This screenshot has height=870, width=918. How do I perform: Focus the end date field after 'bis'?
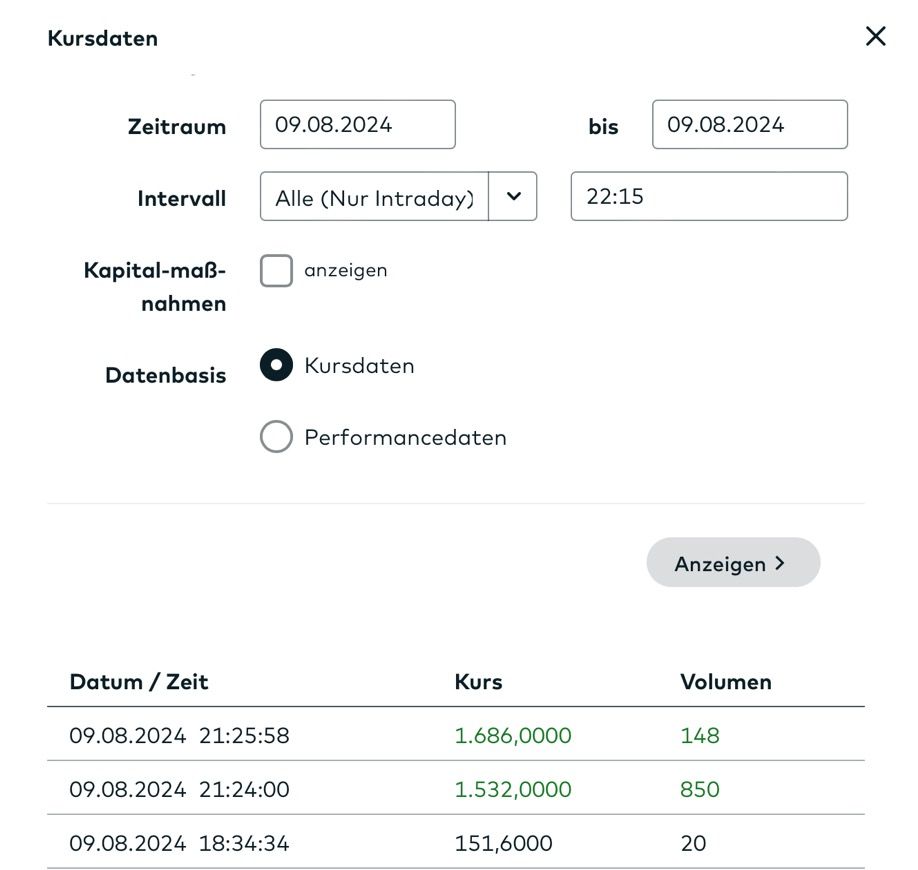point(749,125)
